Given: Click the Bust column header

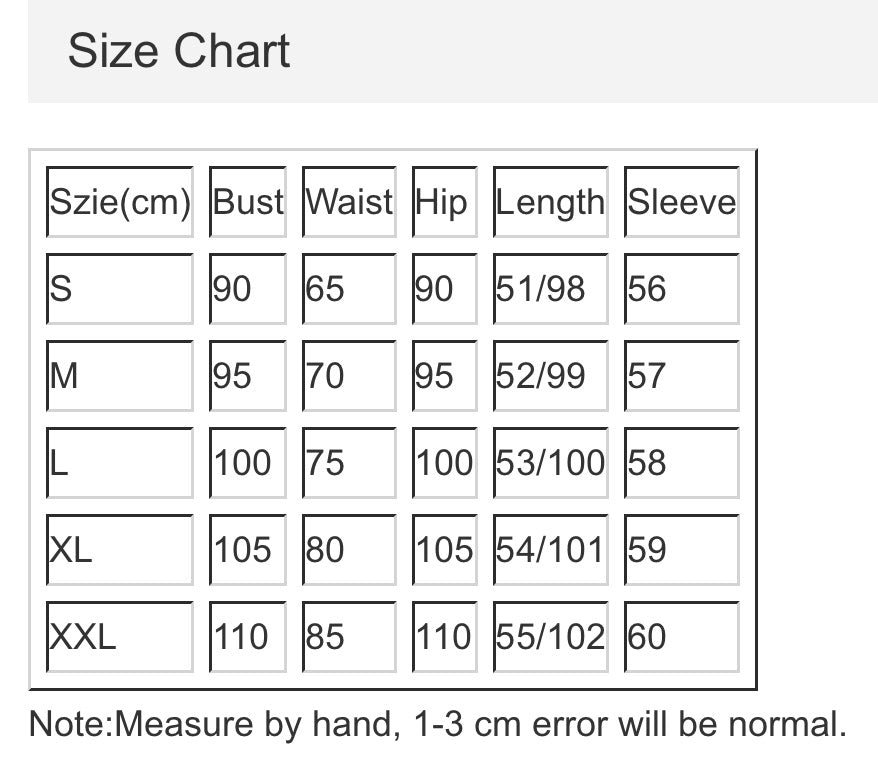Looking at the screenshot, I should tap(248, 202).
